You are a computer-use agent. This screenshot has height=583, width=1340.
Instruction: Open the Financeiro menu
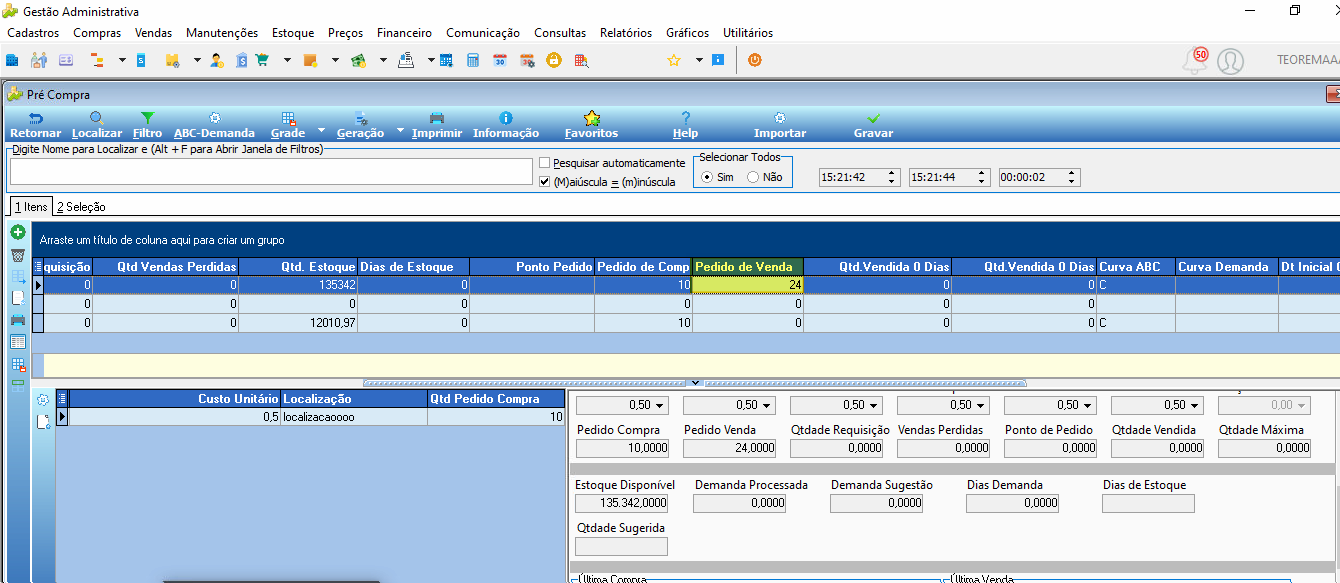(x=404, y=33)
